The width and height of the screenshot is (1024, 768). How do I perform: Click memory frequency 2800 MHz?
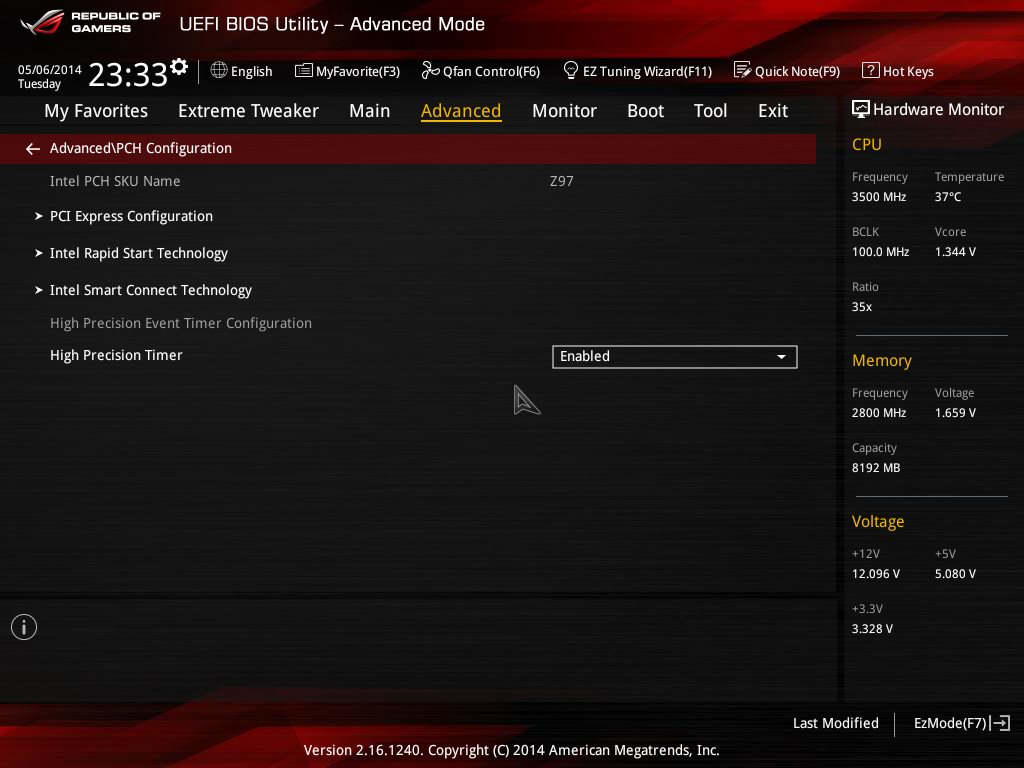pyautogui.click(x=879, y=413)
